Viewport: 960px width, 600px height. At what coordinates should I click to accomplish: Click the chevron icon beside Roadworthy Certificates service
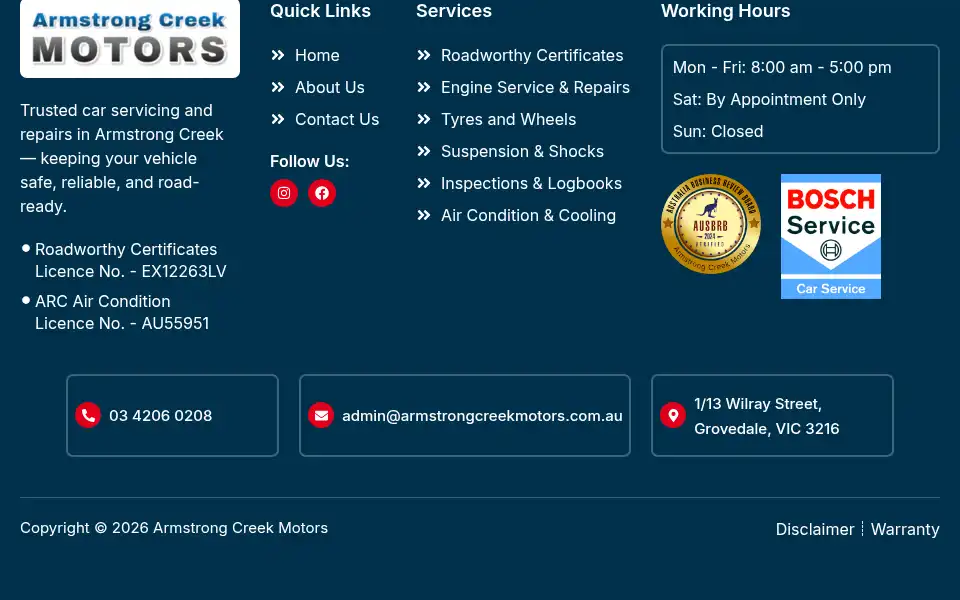(424, 55)
